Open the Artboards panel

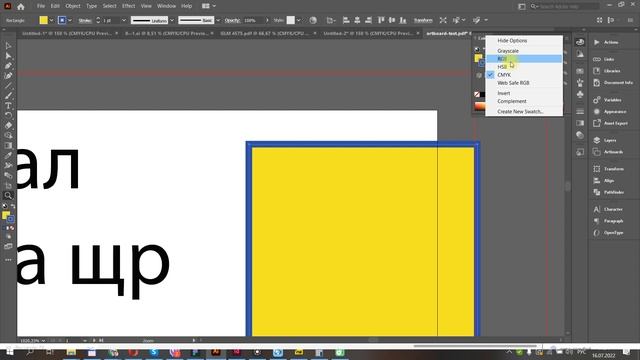point(608,152)
